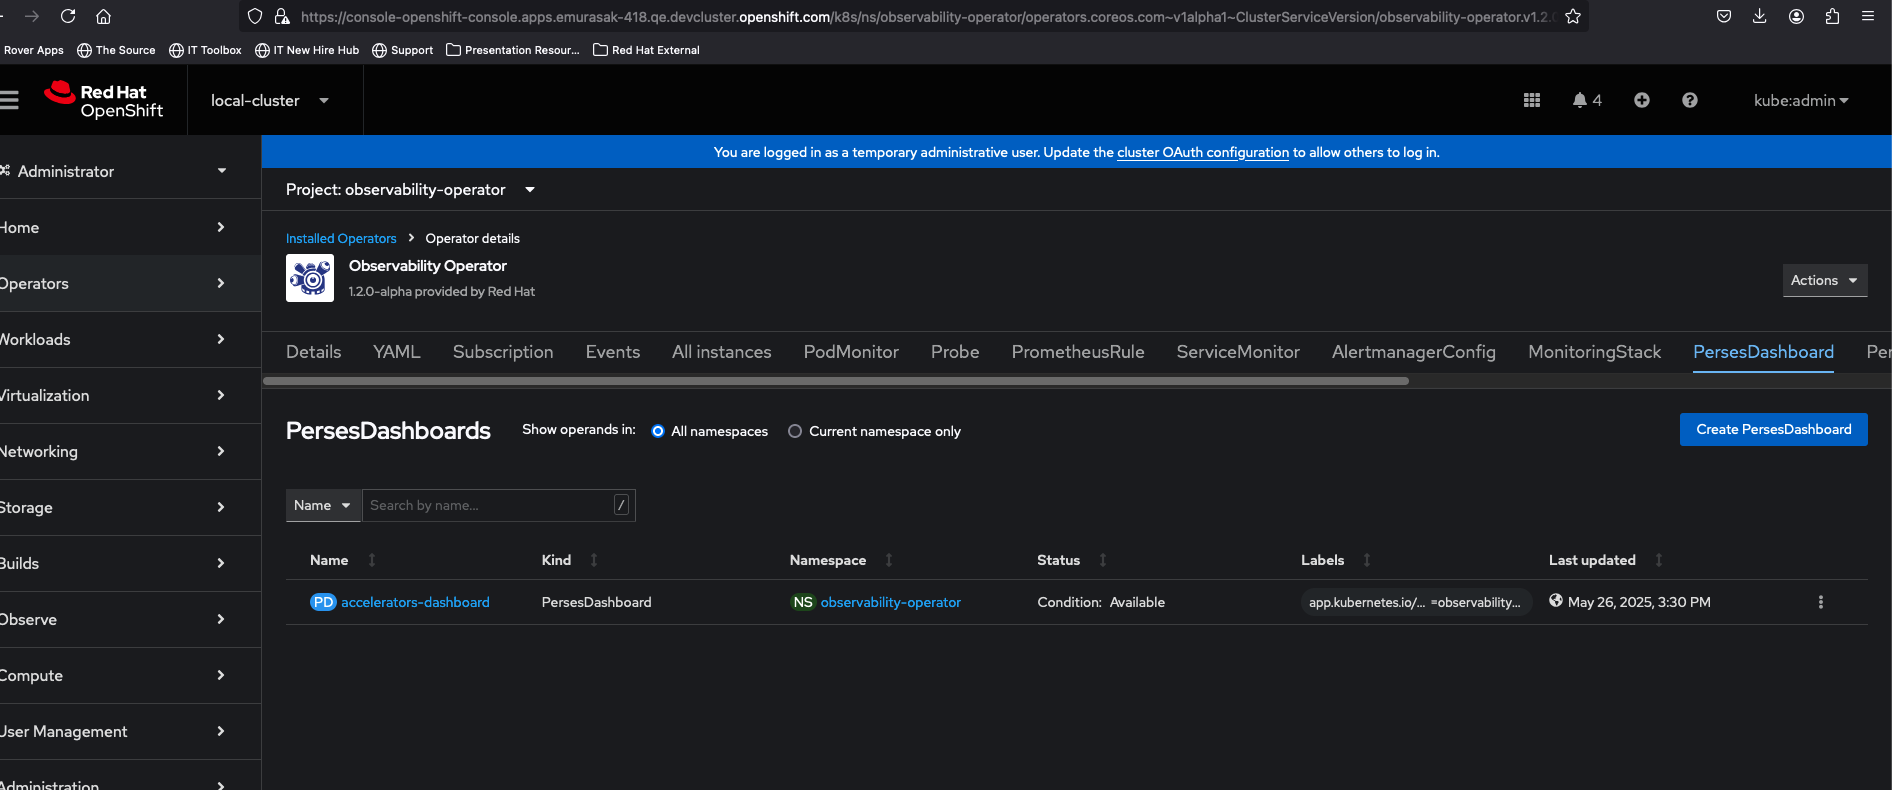Open the notifications bell icon

[1580, 100]
